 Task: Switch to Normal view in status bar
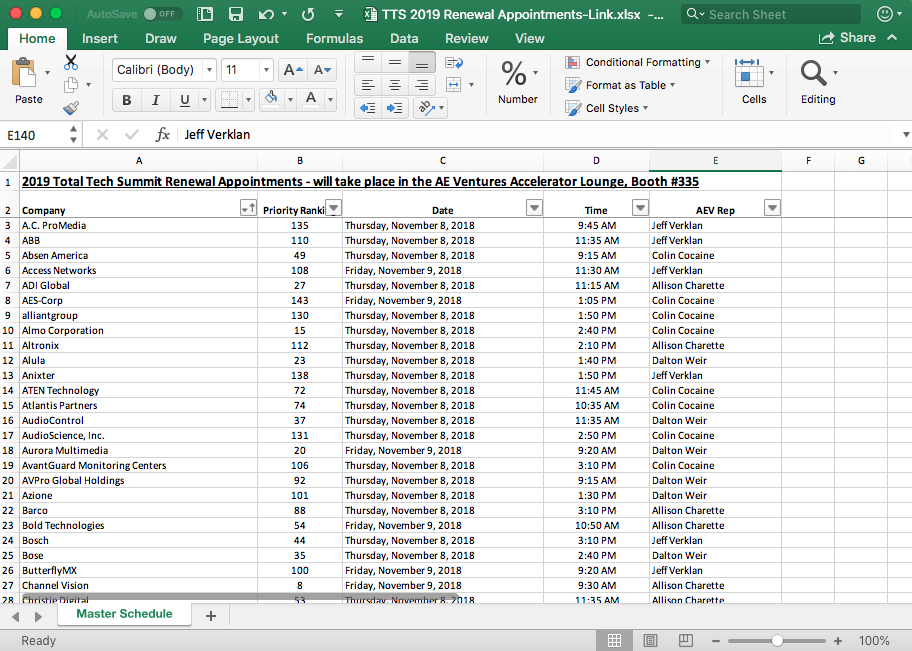(614, 641)
